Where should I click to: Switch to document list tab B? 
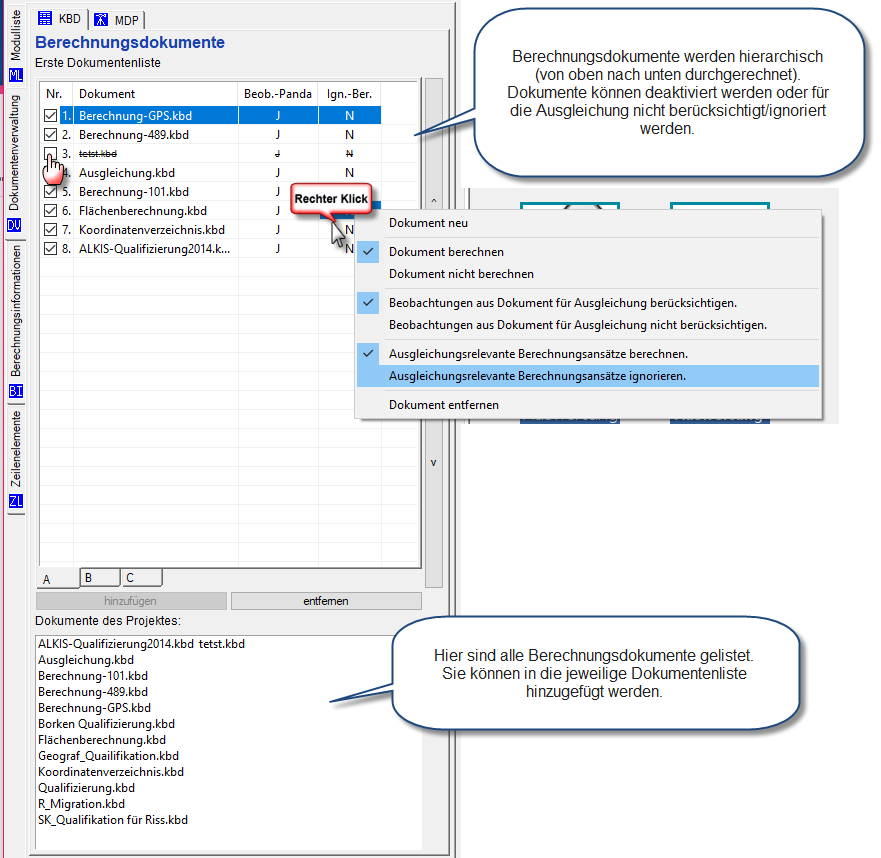(x=100, y=578)
